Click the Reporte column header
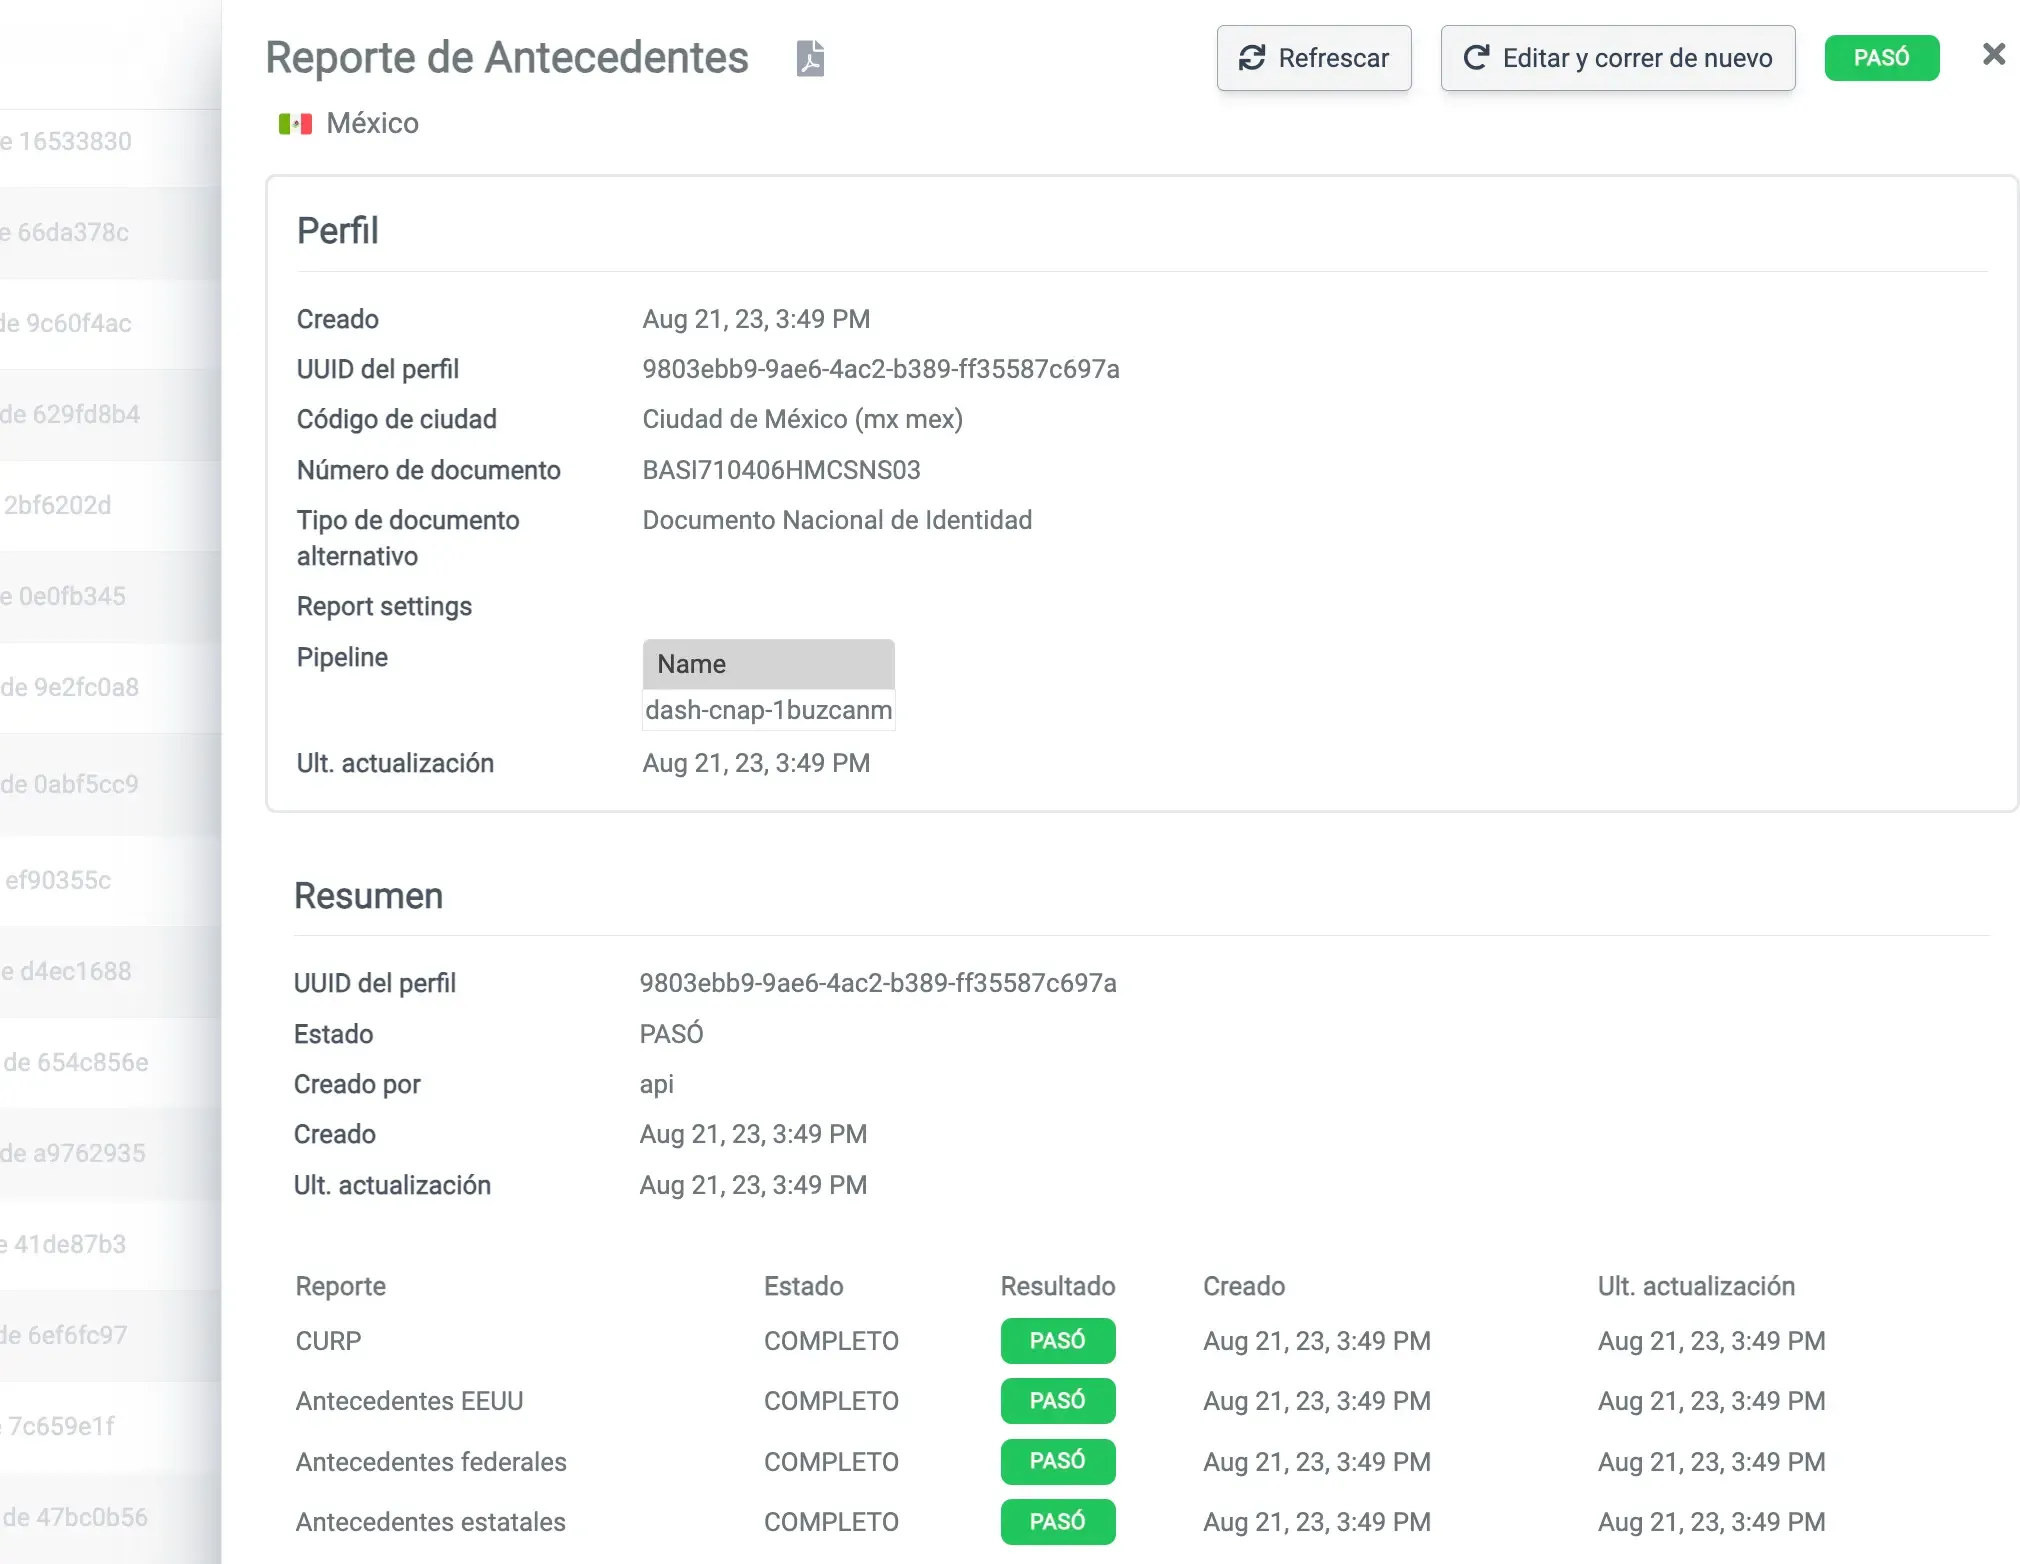 point(340,1286)
